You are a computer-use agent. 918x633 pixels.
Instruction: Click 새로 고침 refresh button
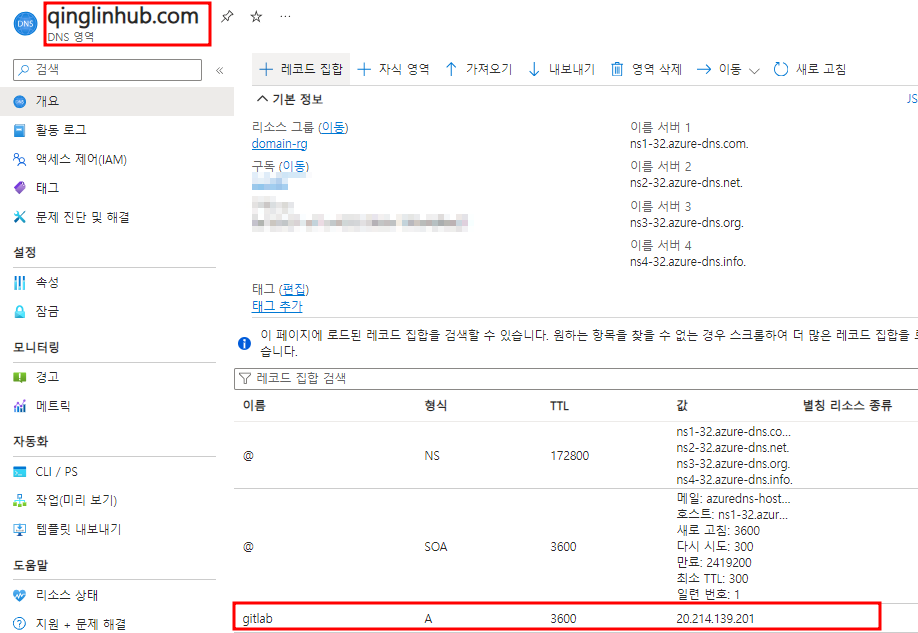(810, 69)
